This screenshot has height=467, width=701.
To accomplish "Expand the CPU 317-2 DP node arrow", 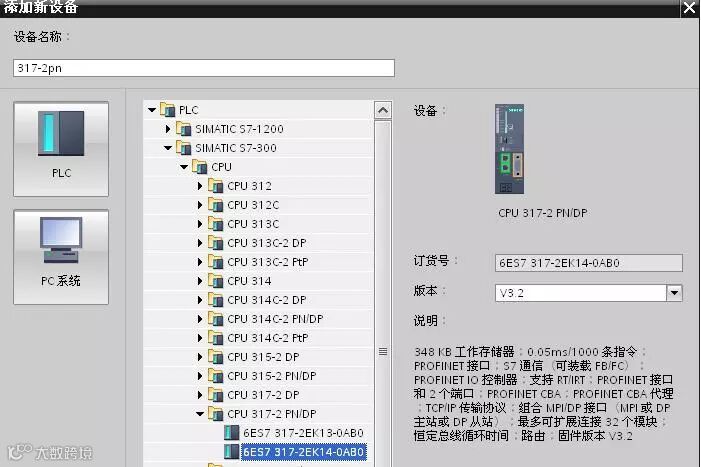I will pyautogui.click(x=200, y=395).
